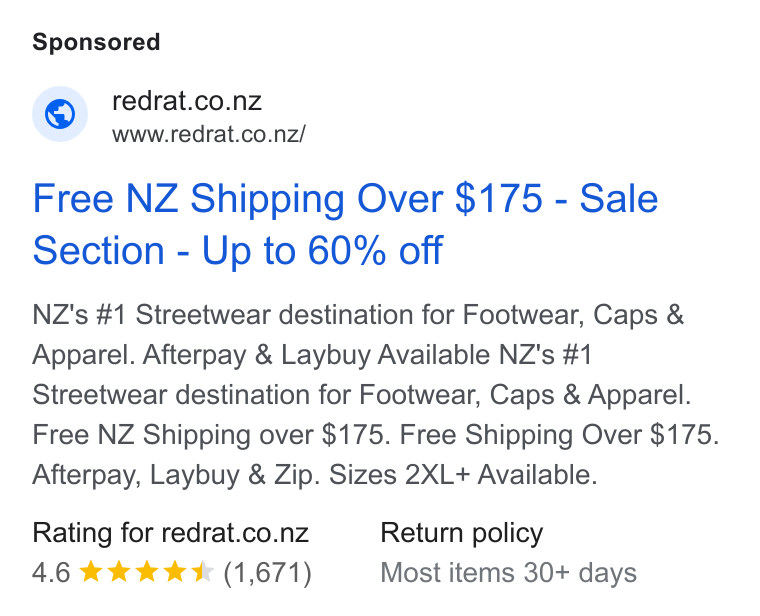Select the fourth gold rating star
This screenshot has height=616, width=760.
(174, 572)
